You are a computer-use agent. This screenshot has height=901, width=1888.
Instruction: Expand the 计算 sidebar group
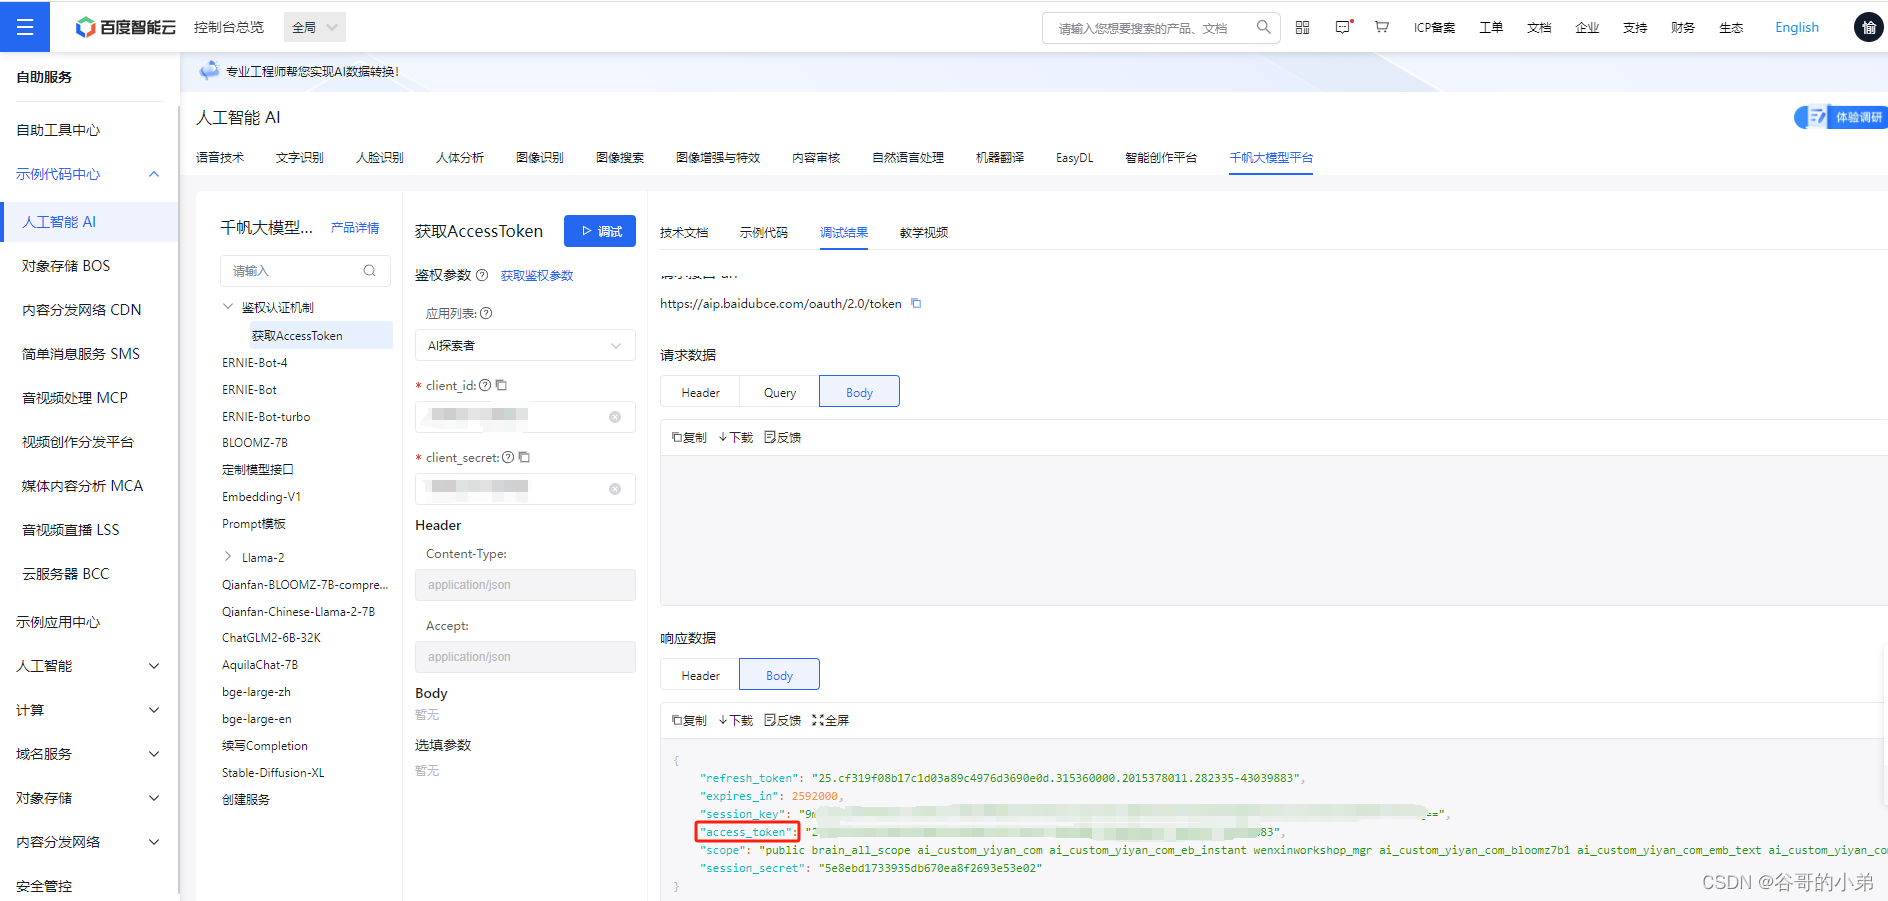154,710
